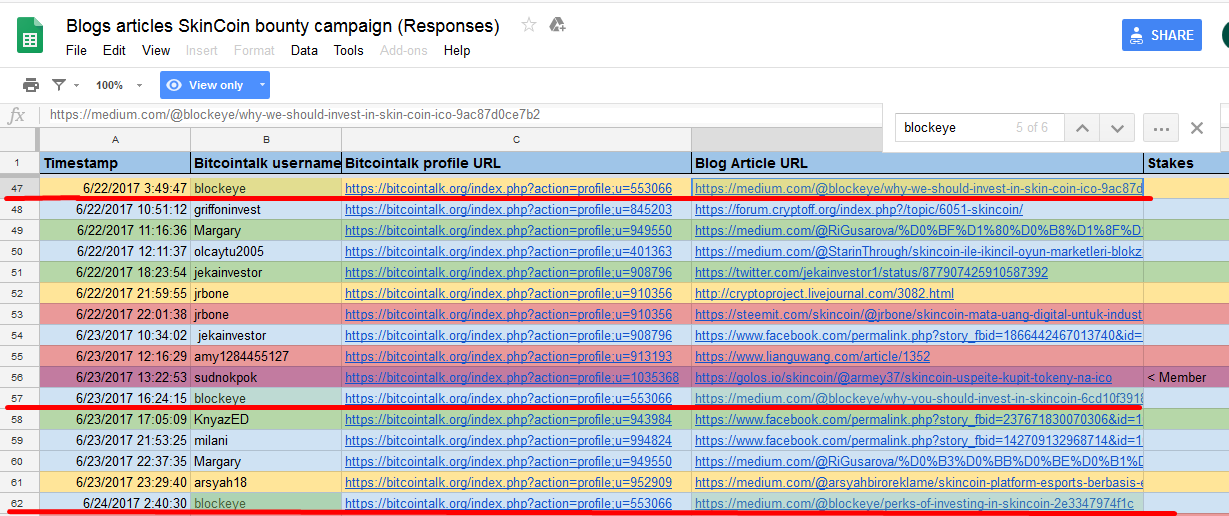
Task: Open the Edit menu
Action: 114,50
